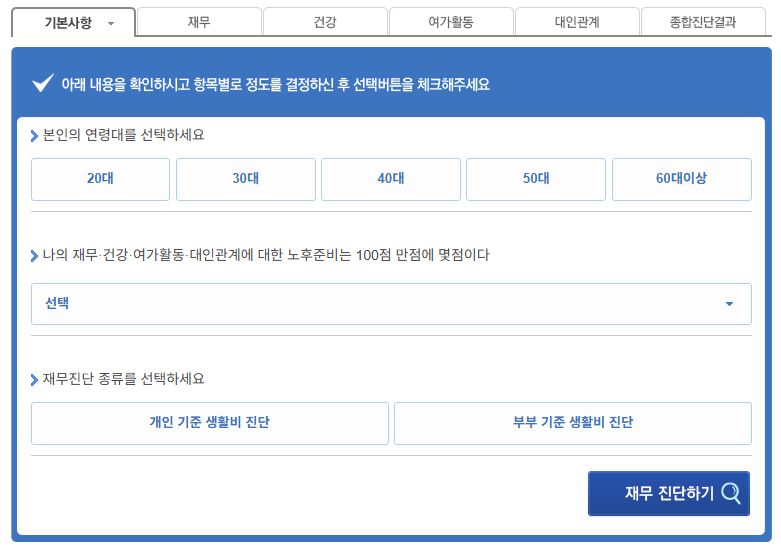Click the chevron beside 본인의 연령대를 선택하세요

34,136
